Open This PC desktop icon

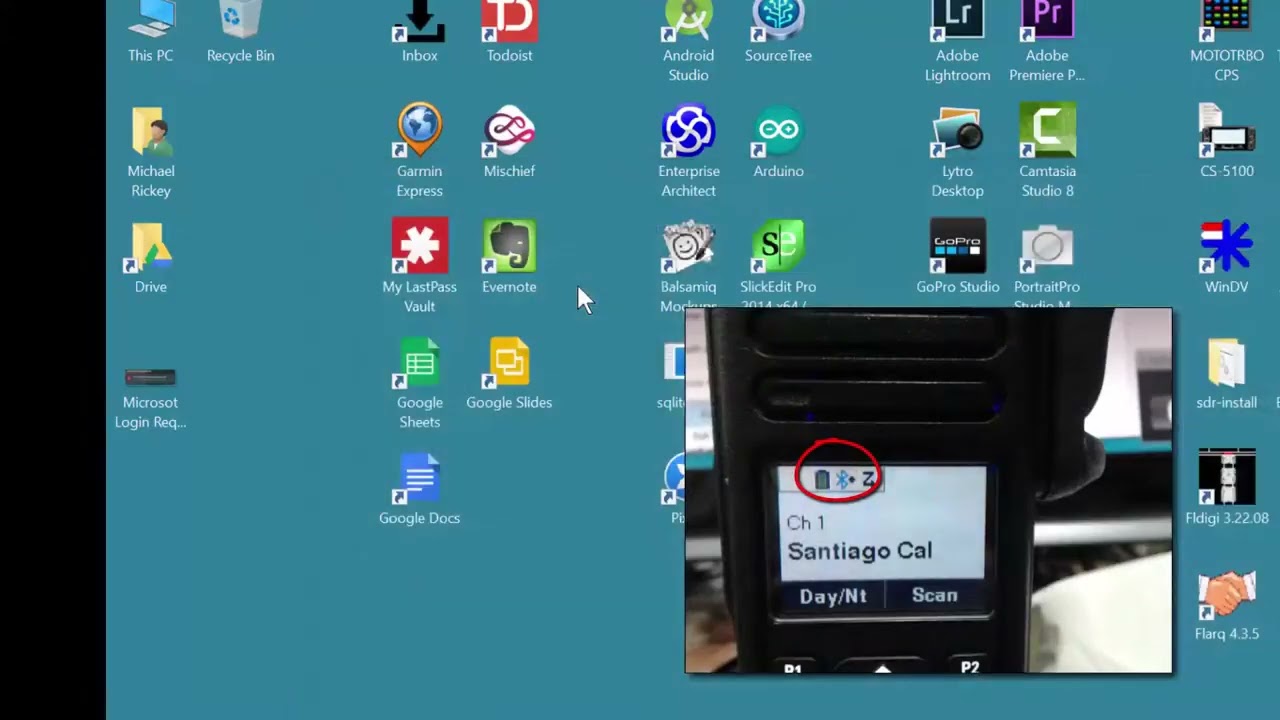151,32
